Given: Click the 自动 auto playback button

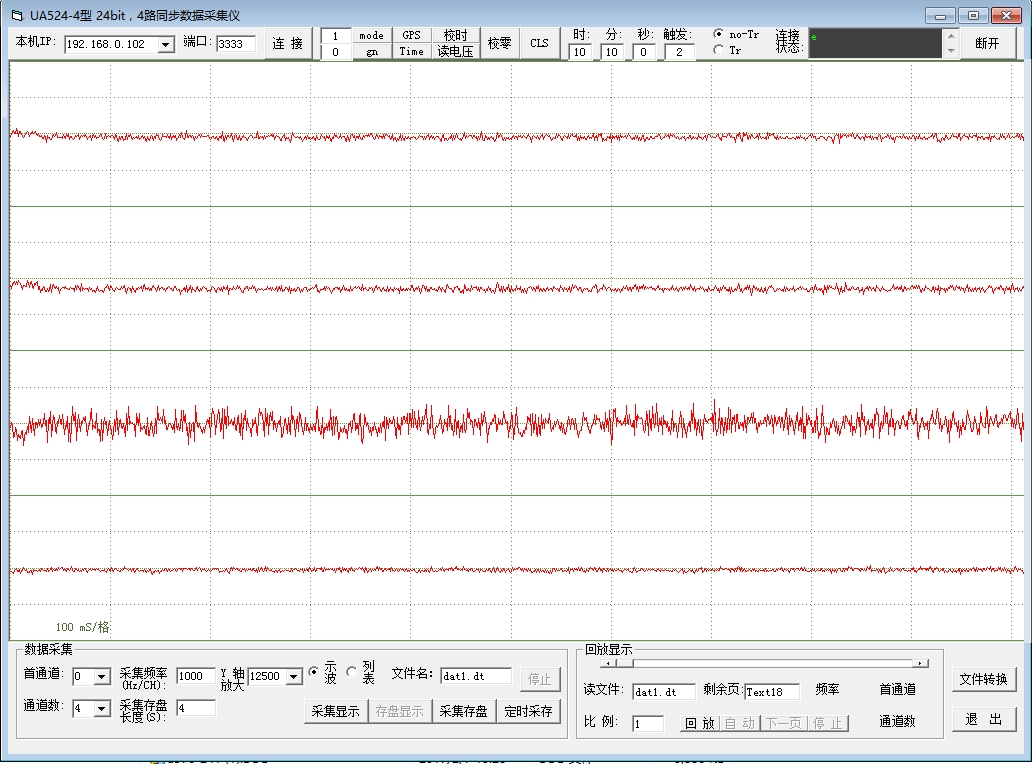Looking at the screenshot, I should click(740, 723).
